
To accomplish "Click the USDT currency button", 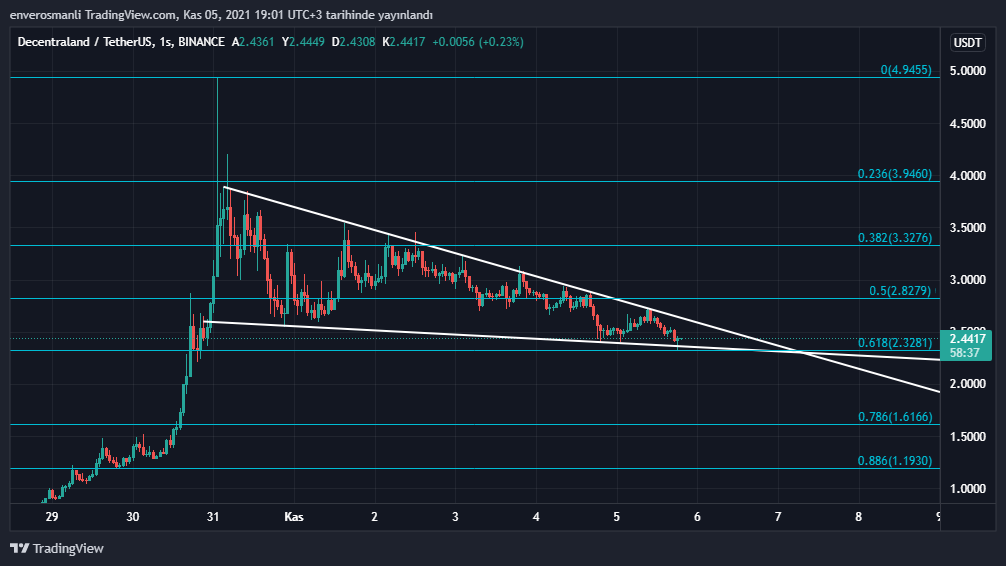I will pos(968,42).
